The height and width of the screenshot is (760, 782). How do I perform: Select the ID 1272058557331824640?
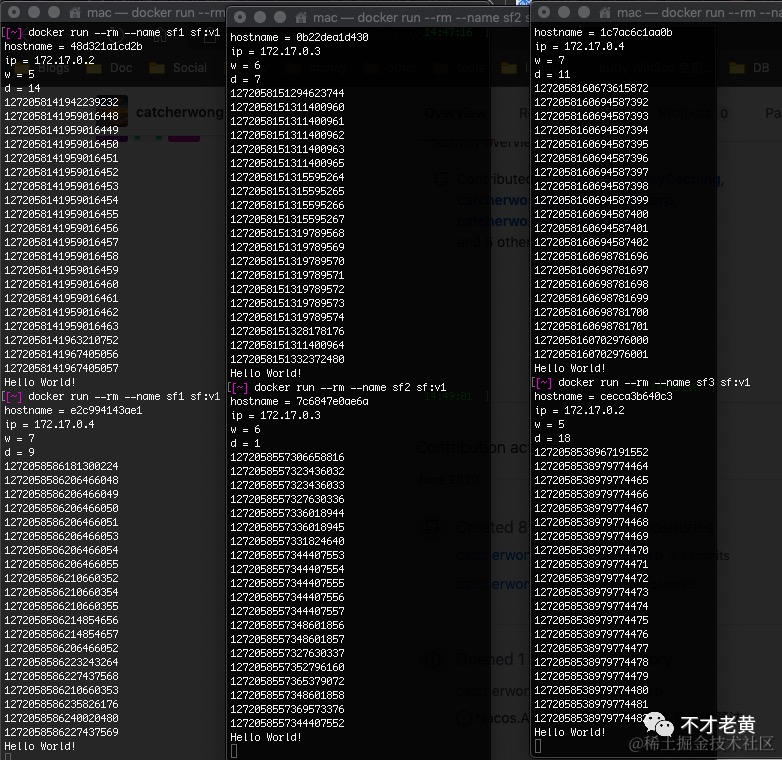(x=287, y=541)
